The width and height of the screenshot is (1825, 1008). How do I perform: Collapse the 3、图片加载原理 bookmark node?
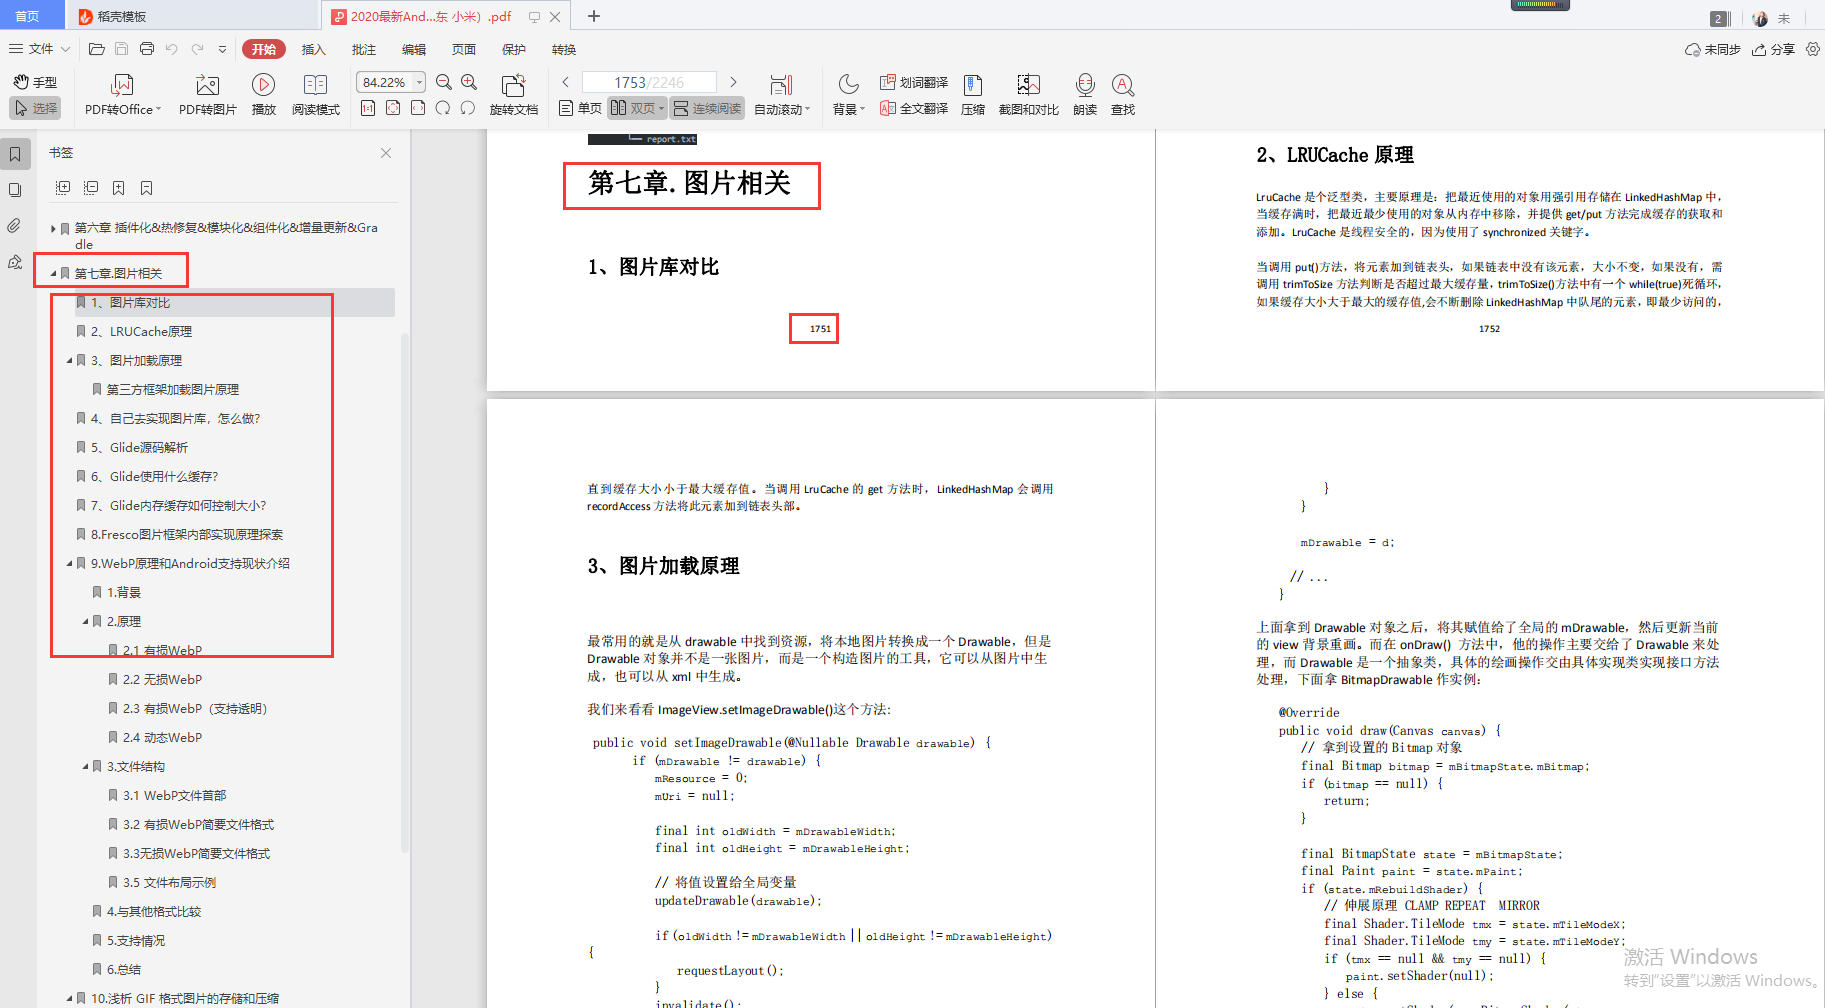(x=69, y=361)
